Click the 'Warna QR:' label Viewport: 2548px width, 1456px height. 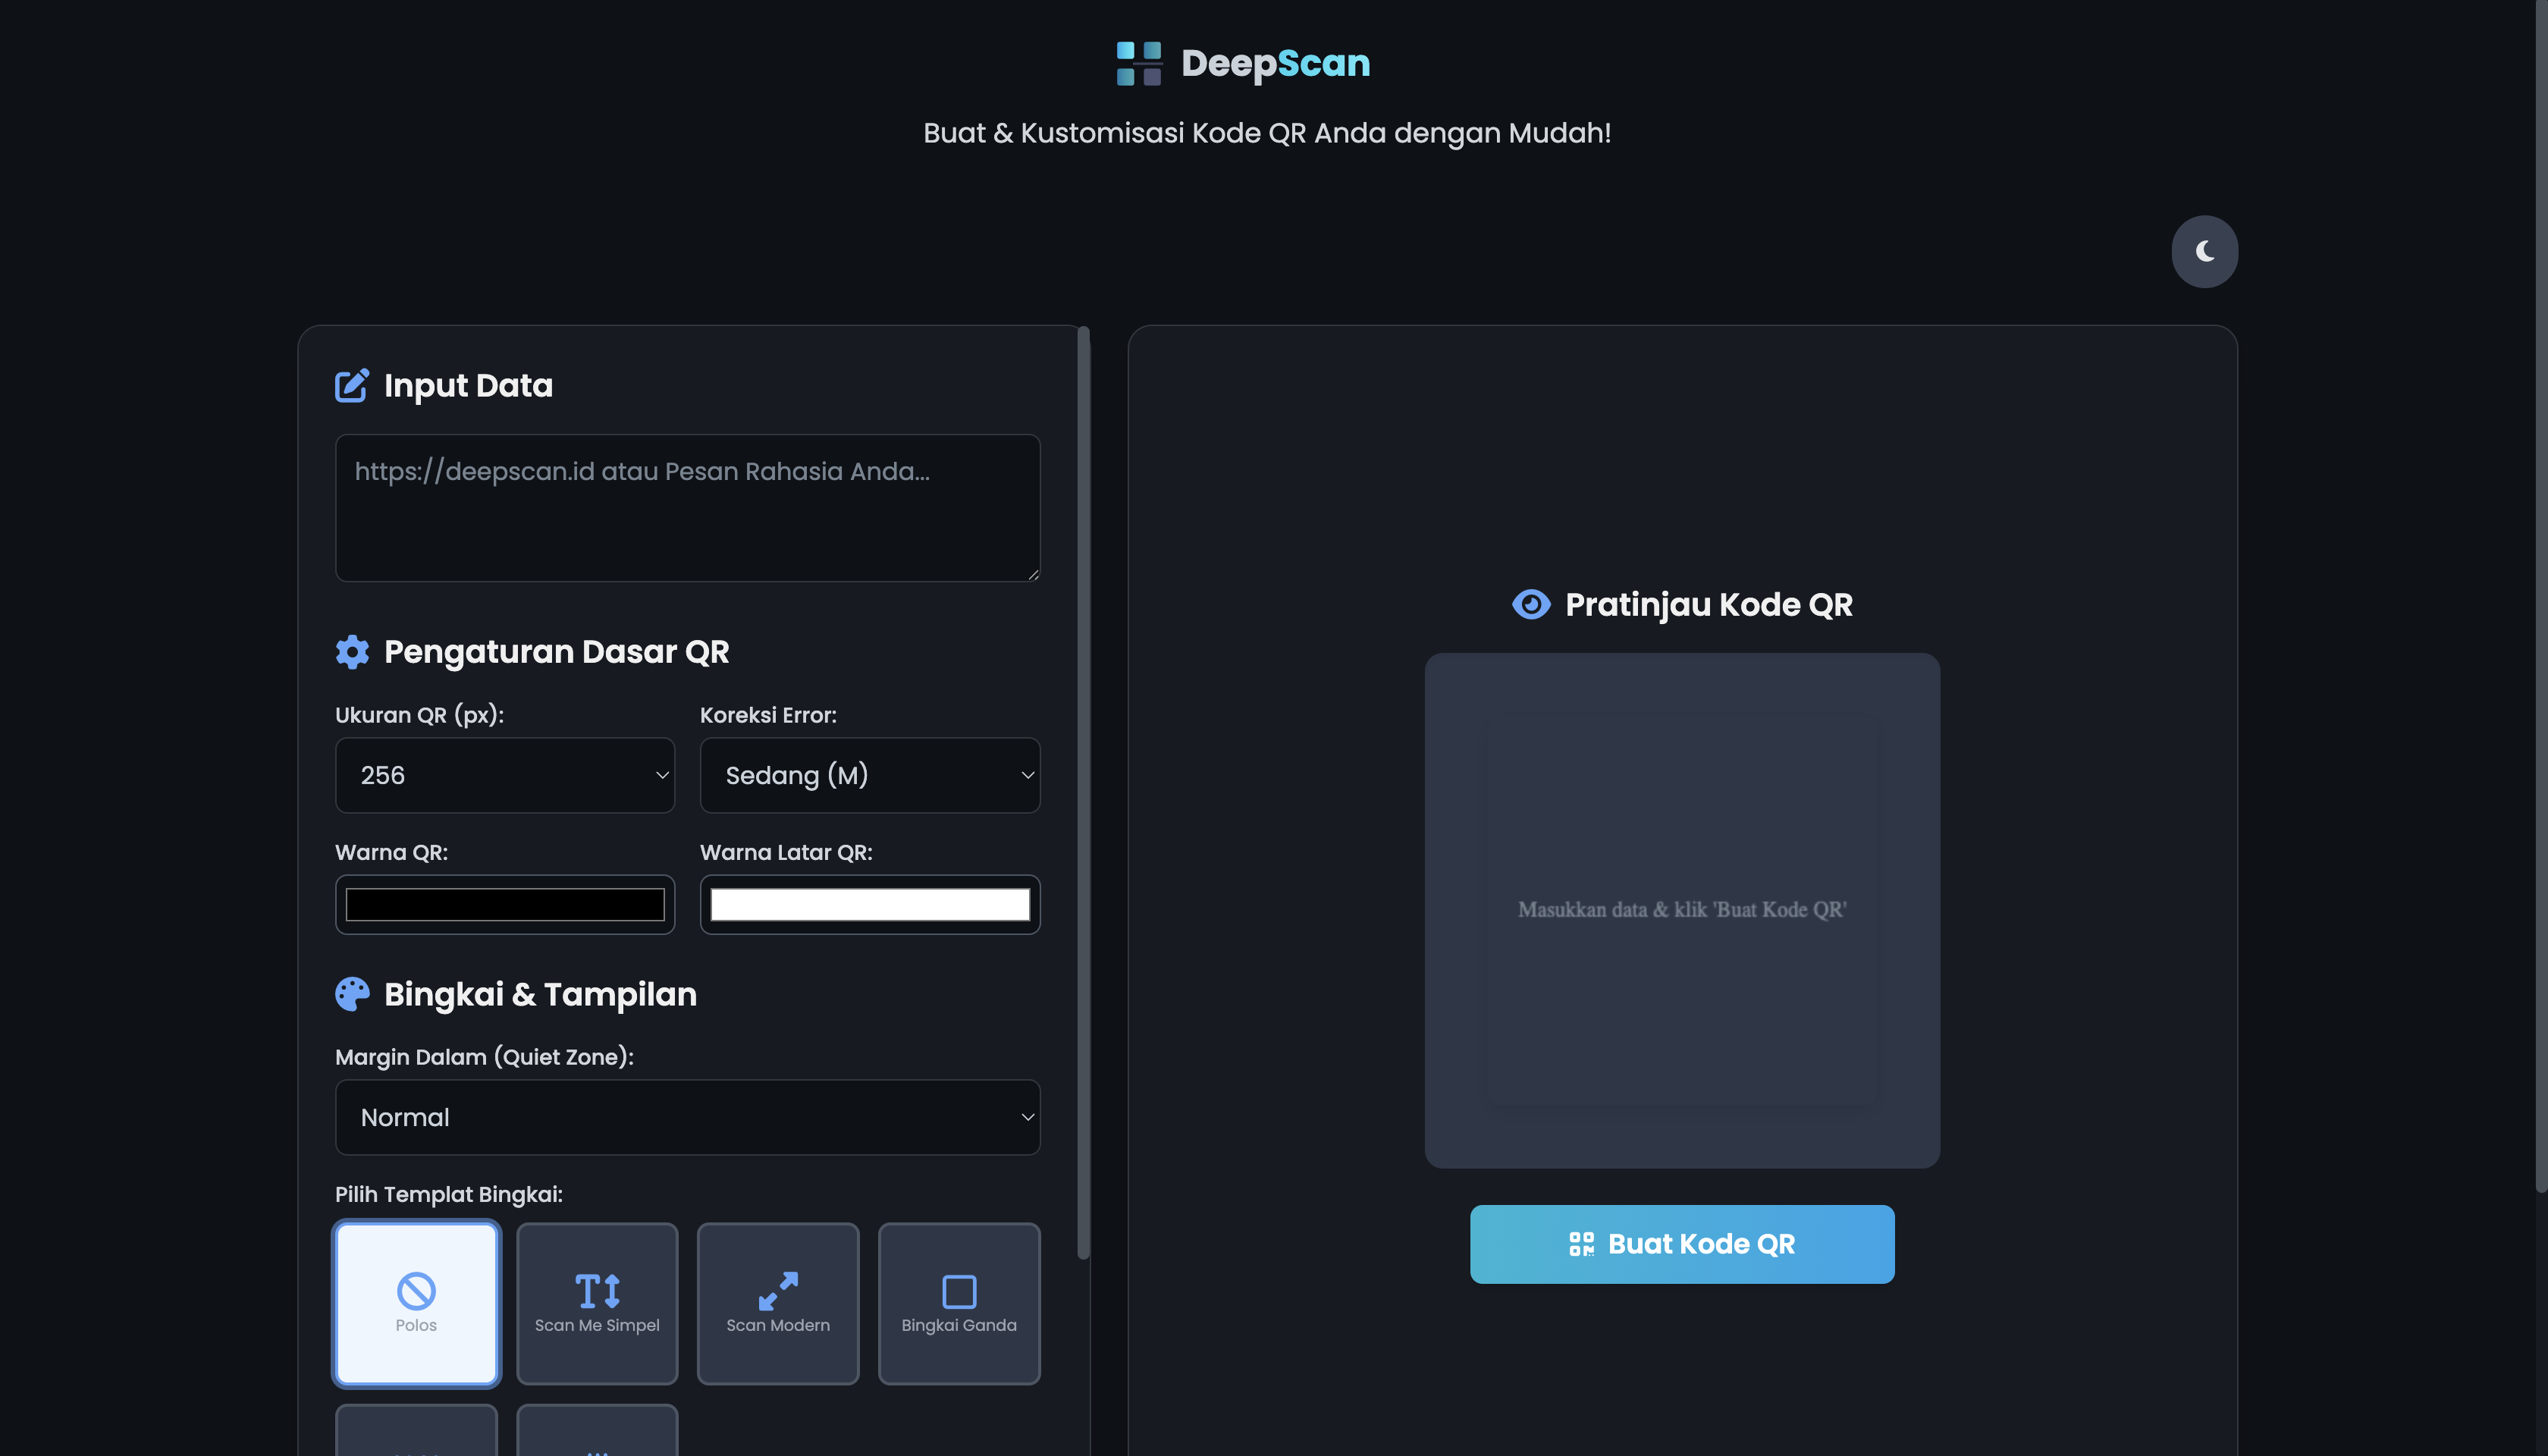[x=392, y=852]
